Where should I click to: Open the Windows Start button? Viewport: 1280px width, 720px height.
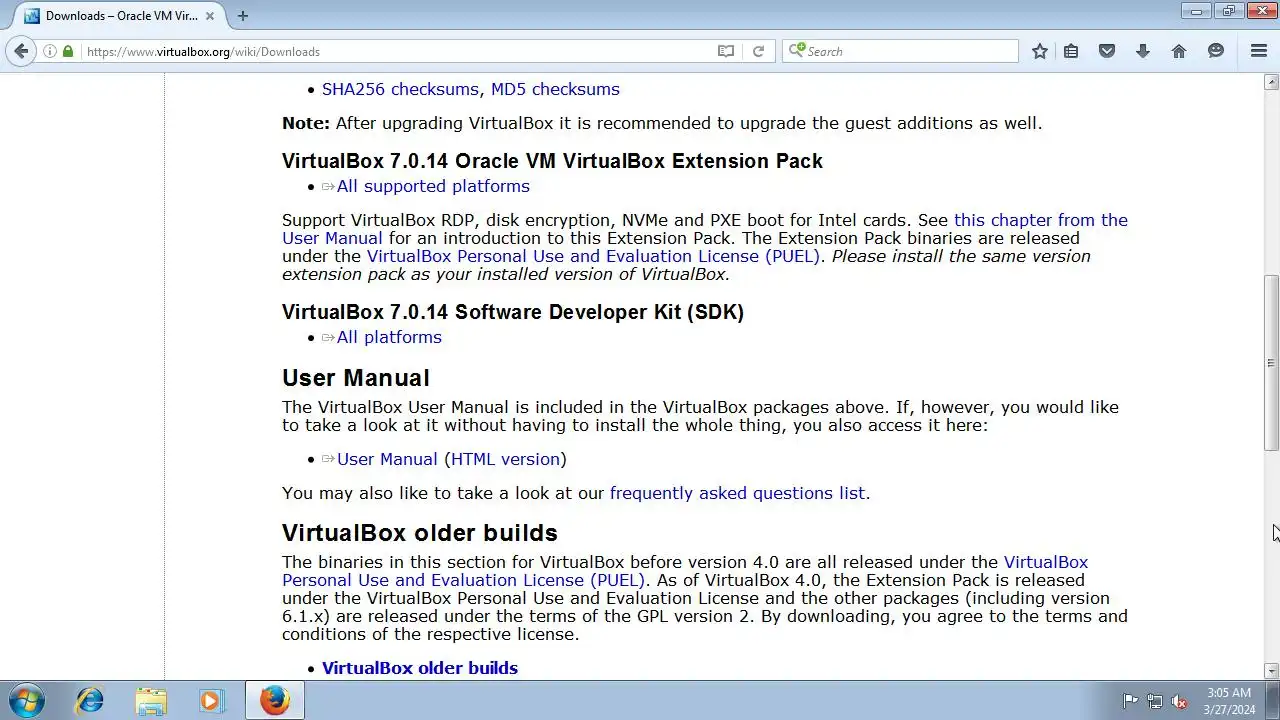(x=25, y=700)
